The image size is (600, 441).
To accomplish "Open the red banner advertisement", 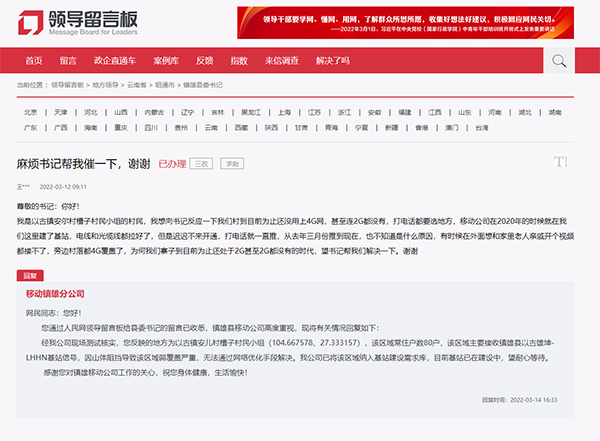I will click(x=405, y=23).
